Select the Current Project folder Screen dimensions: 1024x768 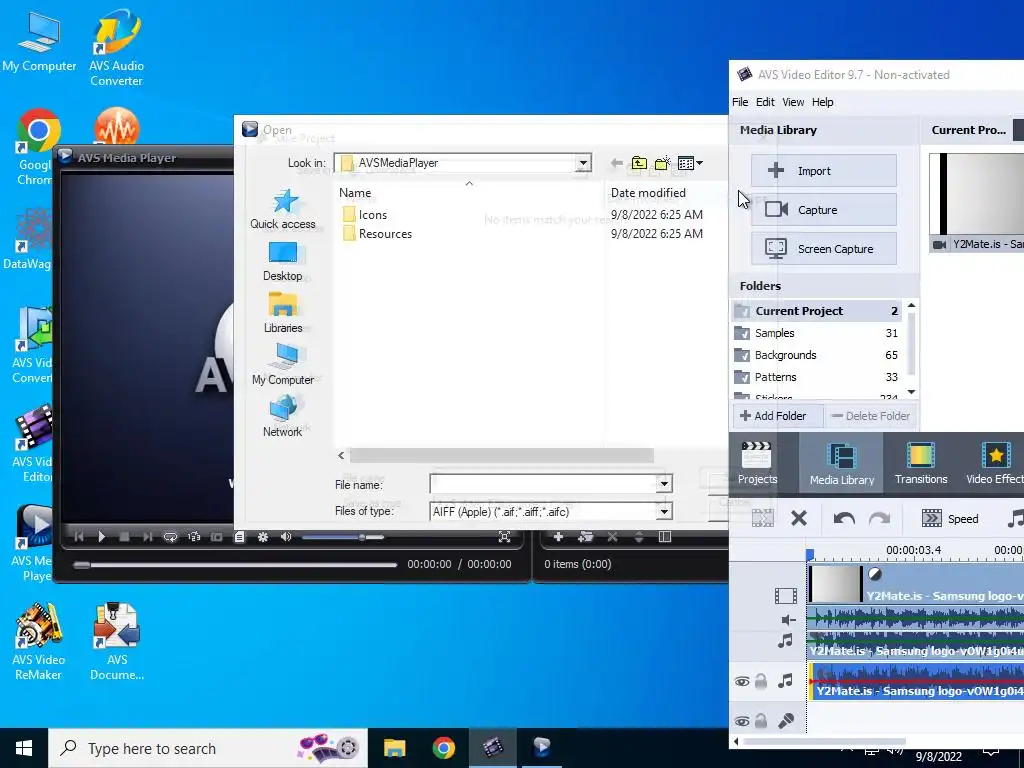pos(816,311)
